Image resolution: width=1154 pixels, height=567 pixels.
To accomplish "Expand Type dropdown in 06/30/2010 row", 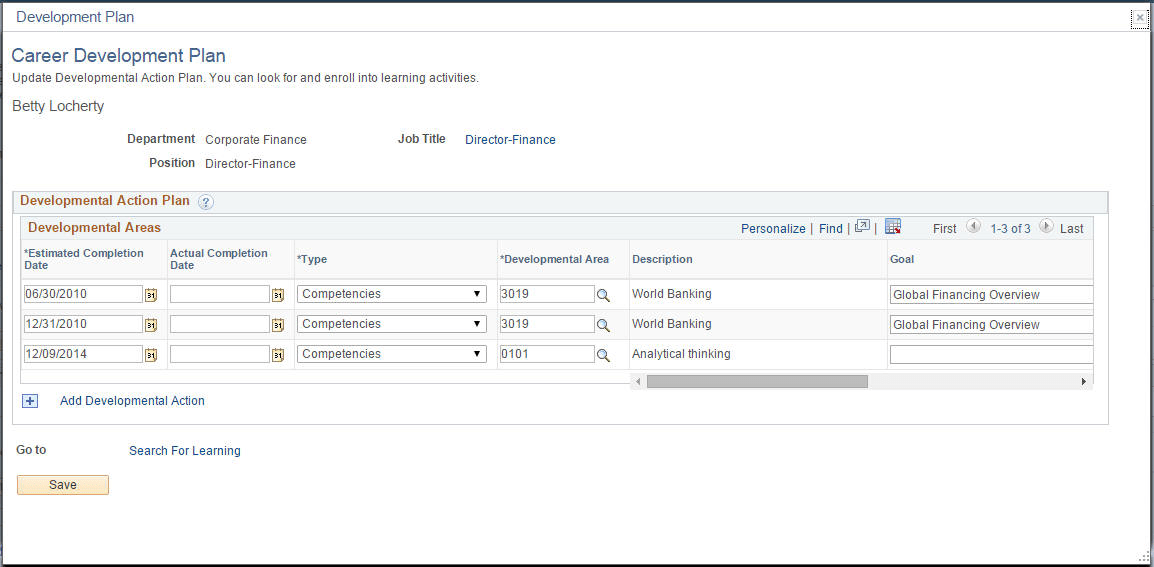I will click(392, 294).
